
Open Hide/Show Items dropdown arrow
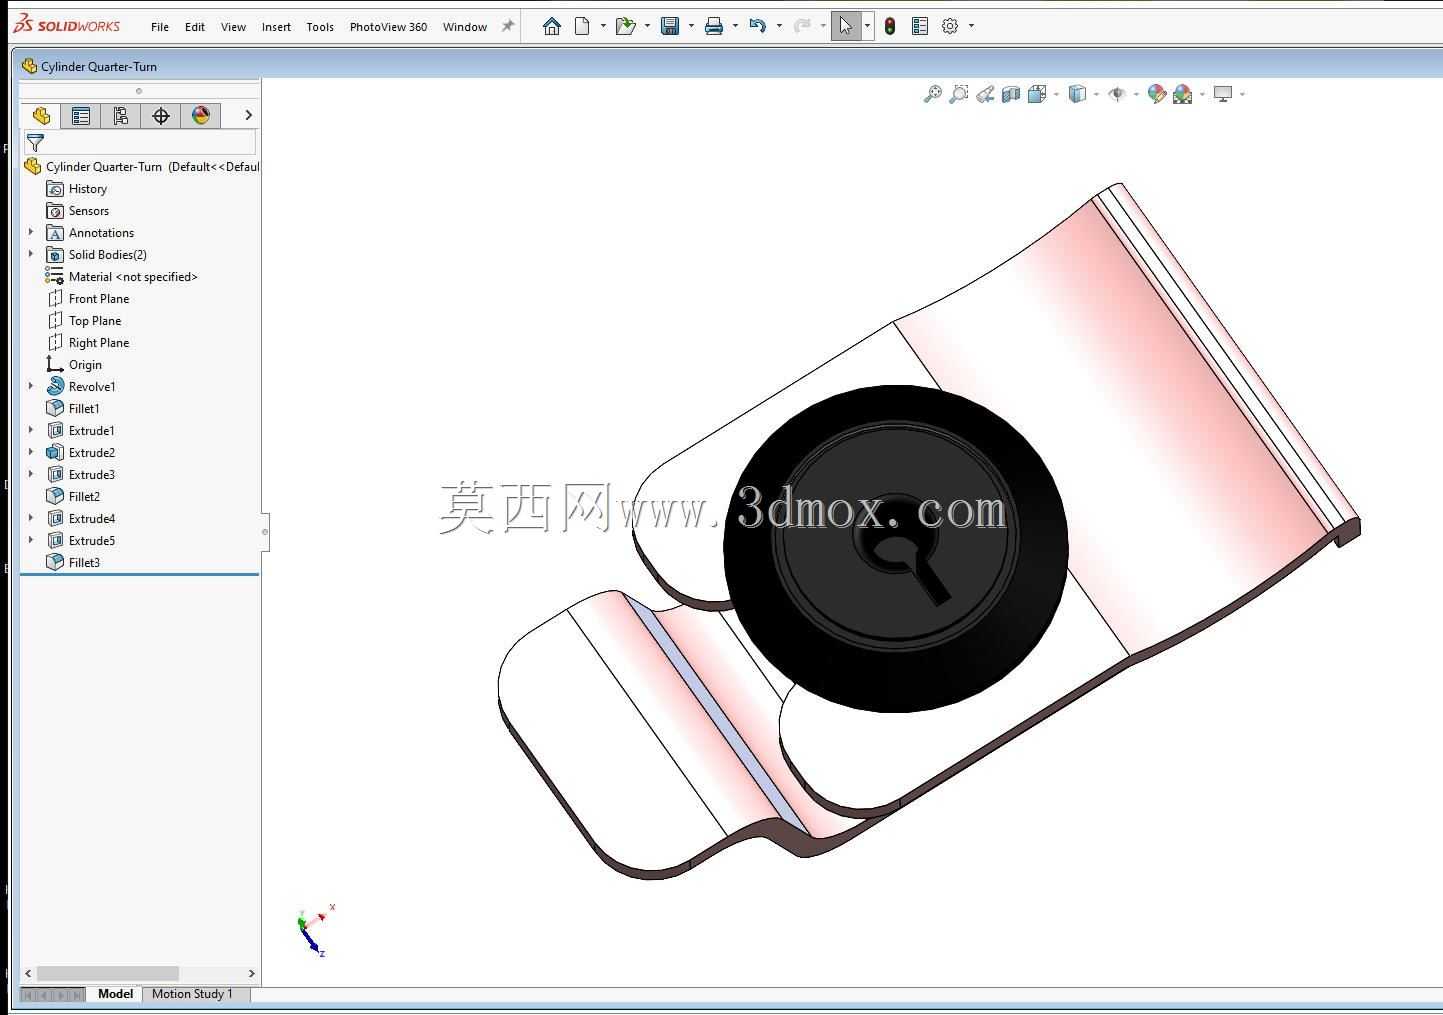(1136, 95)
